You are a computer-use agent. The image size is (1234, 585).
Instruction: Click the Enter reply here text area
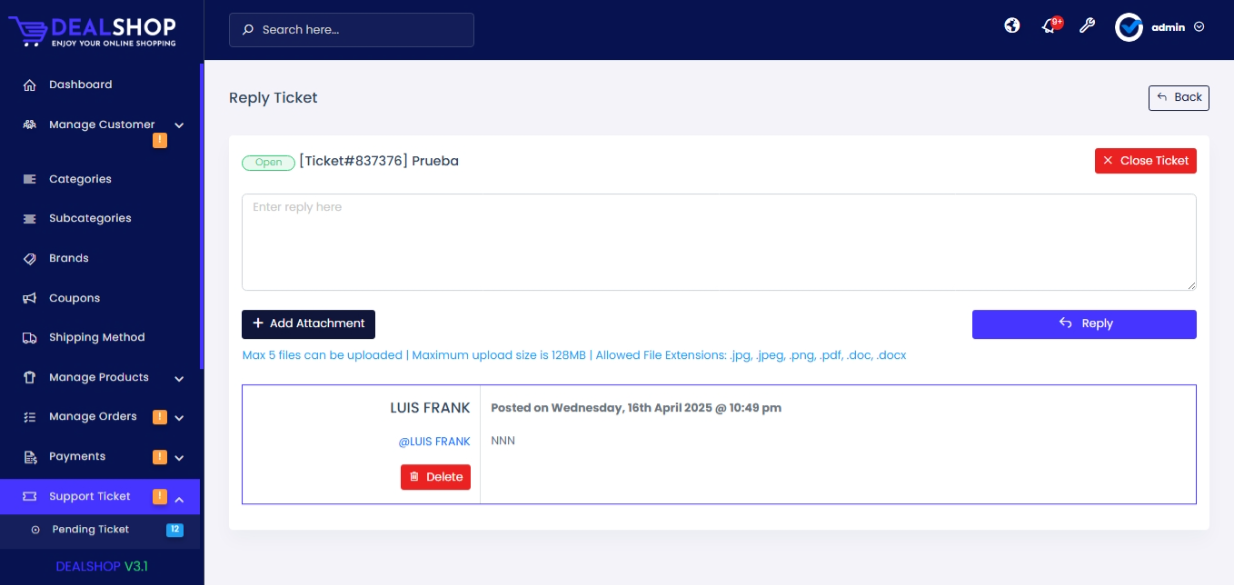coord(718,242)
